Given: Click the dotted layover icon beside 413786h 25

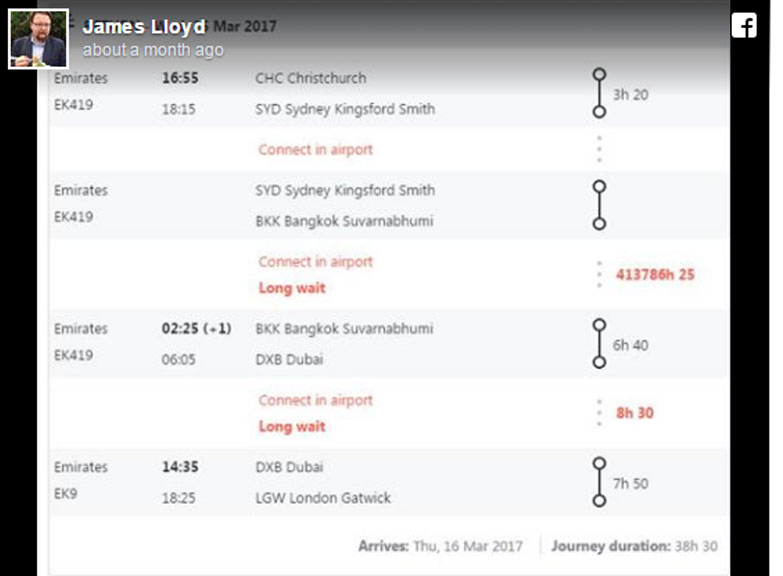Looking at the screenshot, I should 599,274.
